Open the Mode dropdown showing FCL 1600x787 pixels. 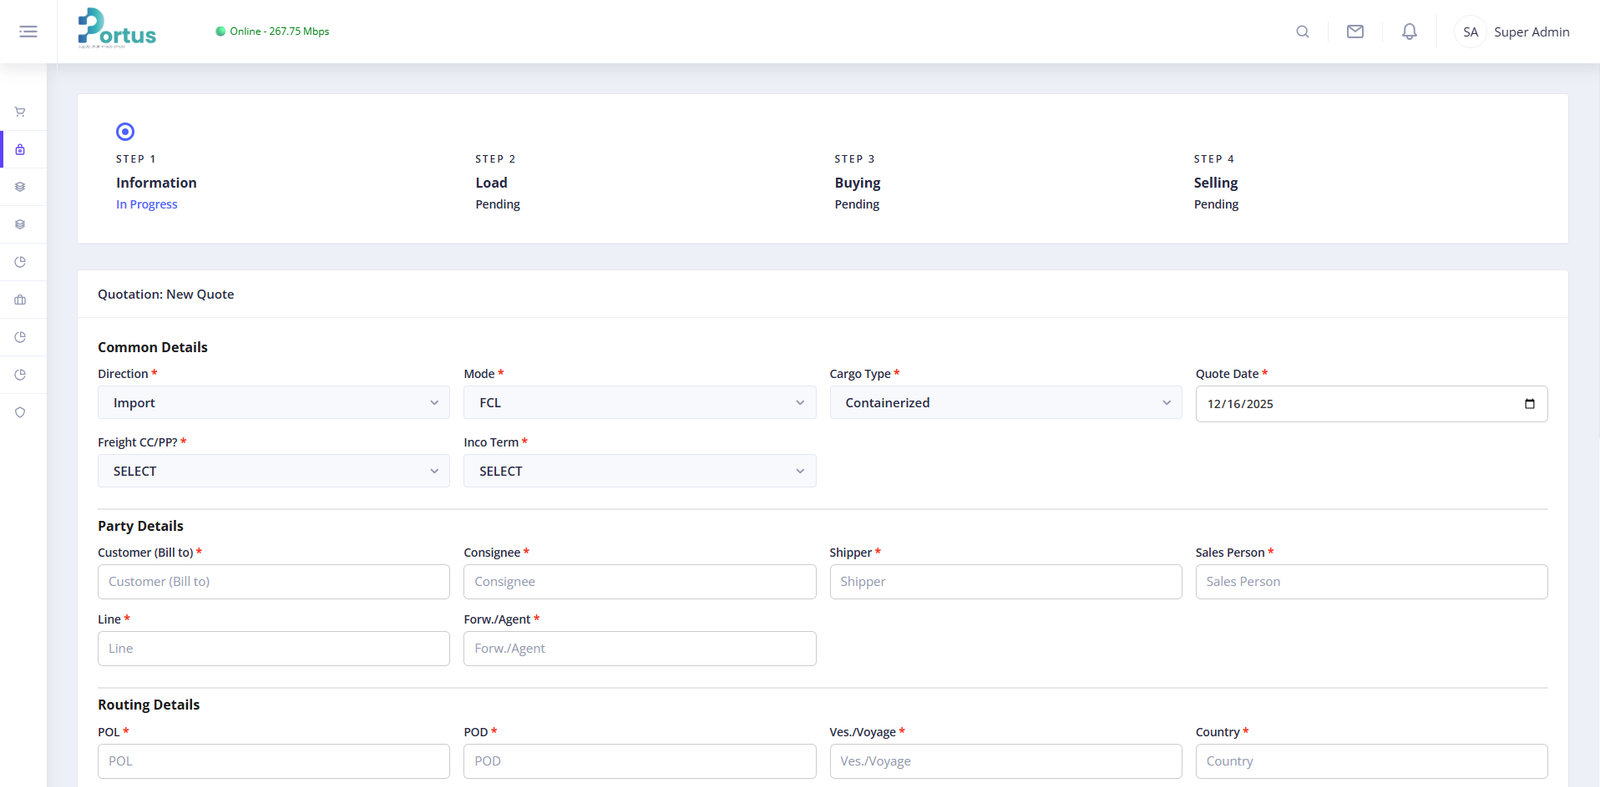[x=639, y=403]
